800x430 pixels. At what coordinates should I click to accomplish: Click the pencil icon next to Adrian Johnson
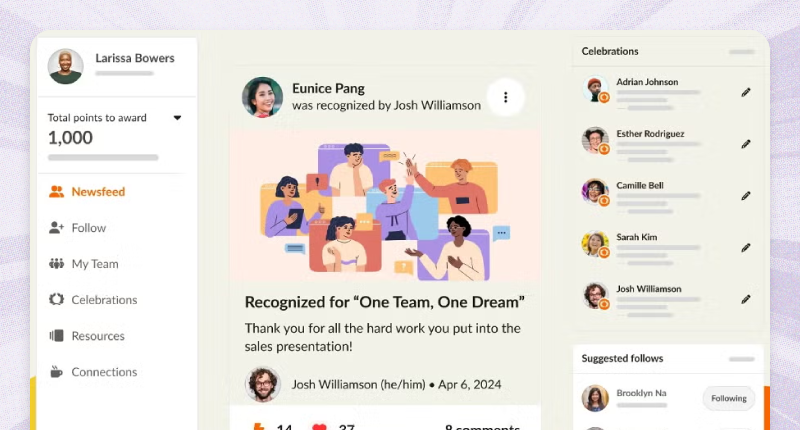(x=745, y=92)
